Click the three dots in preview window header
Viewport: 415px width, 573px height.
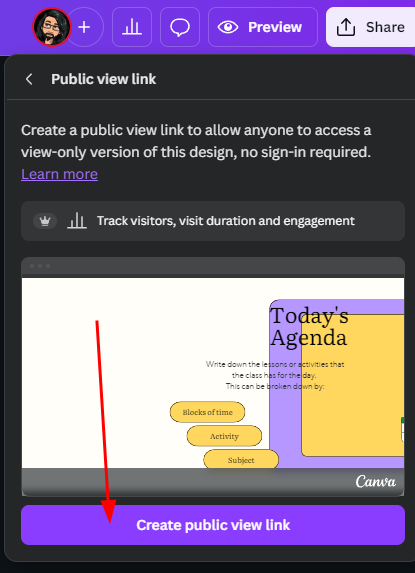tap(40, 266)
